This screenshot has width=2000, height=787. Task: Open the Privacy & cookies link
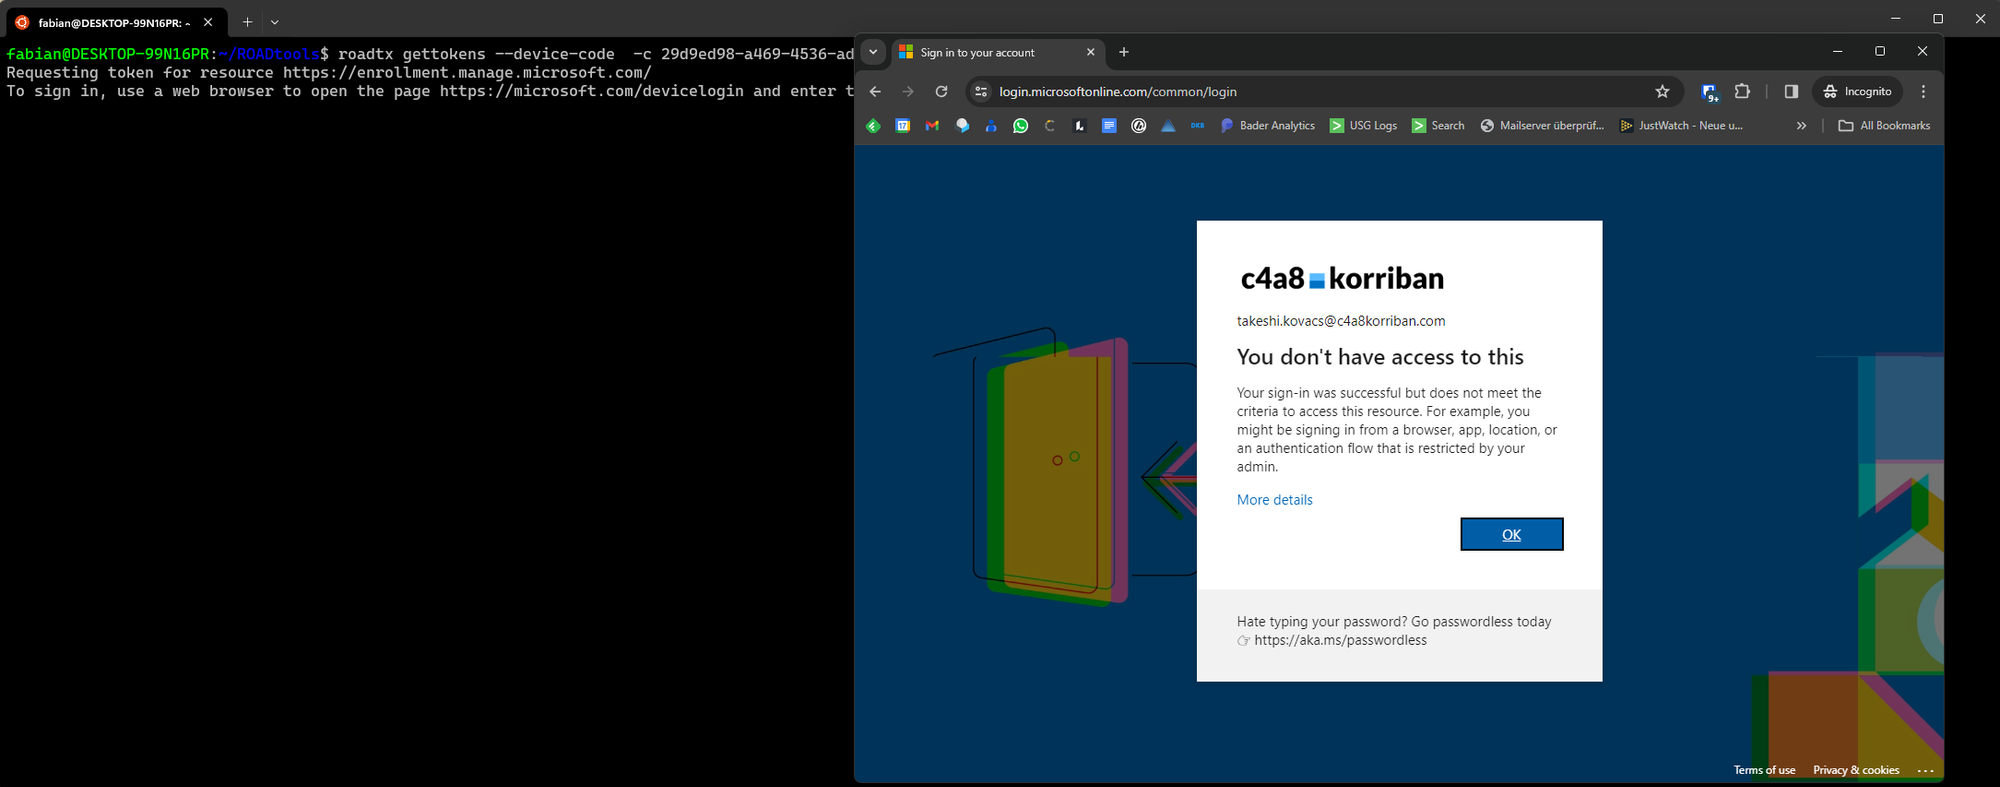pyautogui.click(x=1856, y=770)
